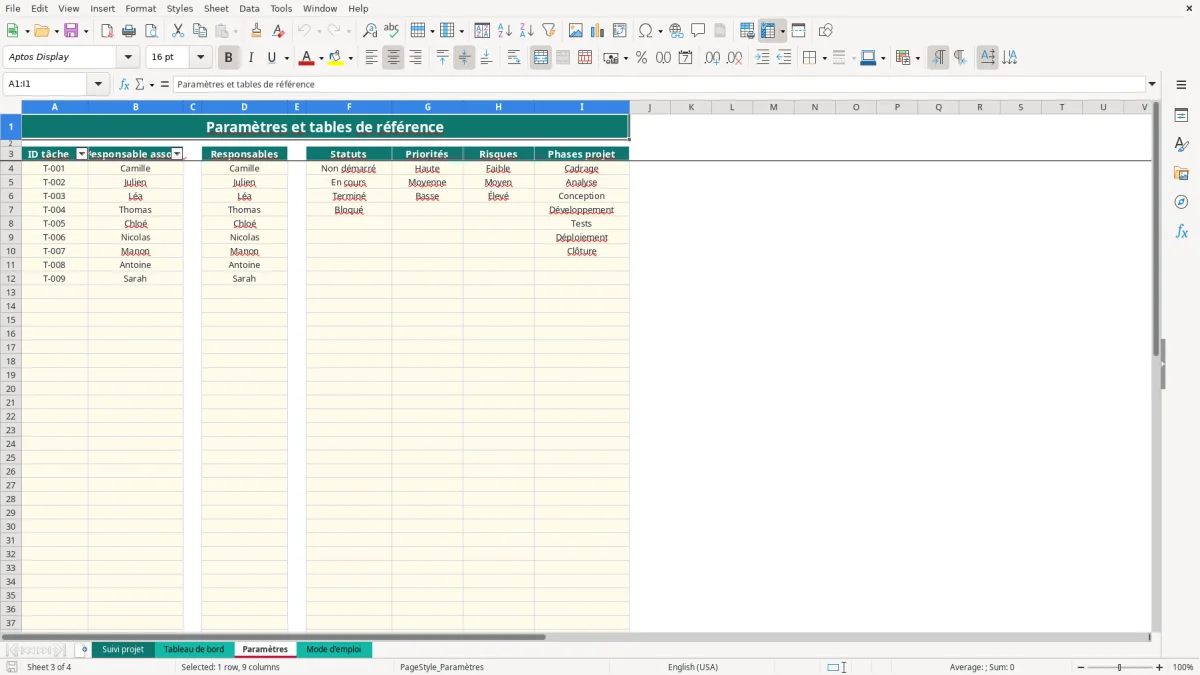Open the ID tâche filter dropdown
Image resolution: width=1200 pixels, height=675 pixels.
pyautogui.click(x=82, y=154)
